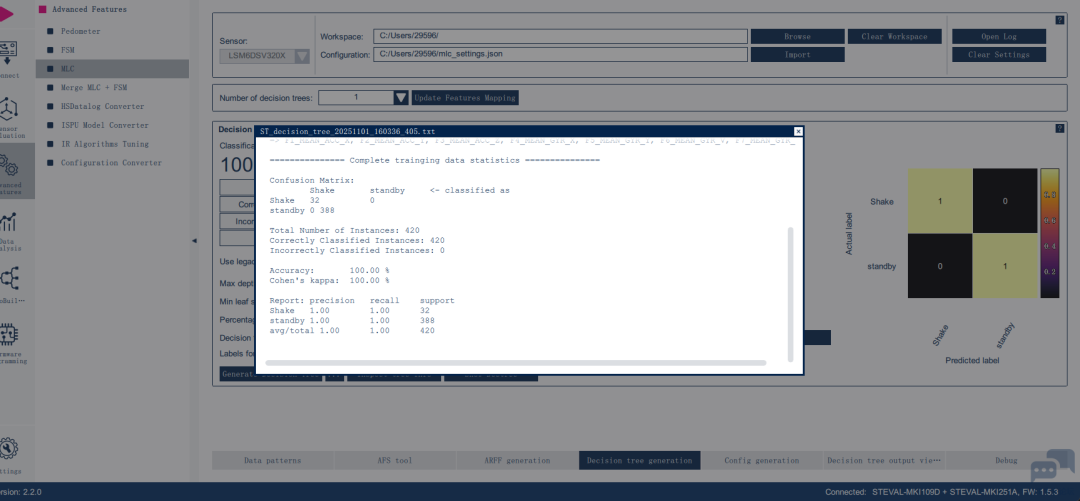The image size is (1080, 501).
Task: Click the help icon in the Decision tree panel
Action: click(1060, 128)
